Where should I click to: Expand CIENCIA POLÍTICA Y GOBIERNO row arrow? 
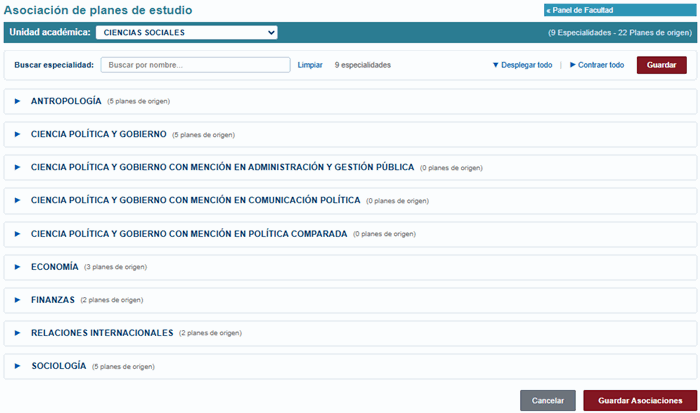coord(17,134)
